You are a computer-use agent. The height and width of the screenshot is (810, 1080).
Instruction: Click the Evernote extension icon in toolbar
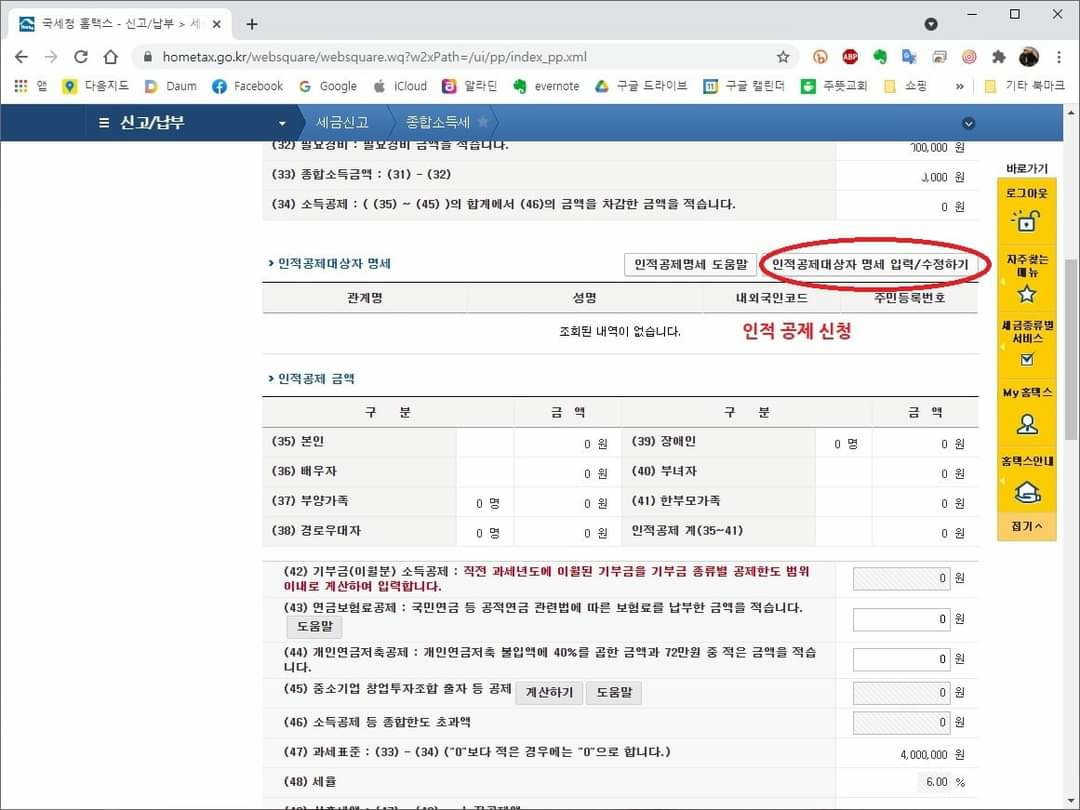point(880,57)
